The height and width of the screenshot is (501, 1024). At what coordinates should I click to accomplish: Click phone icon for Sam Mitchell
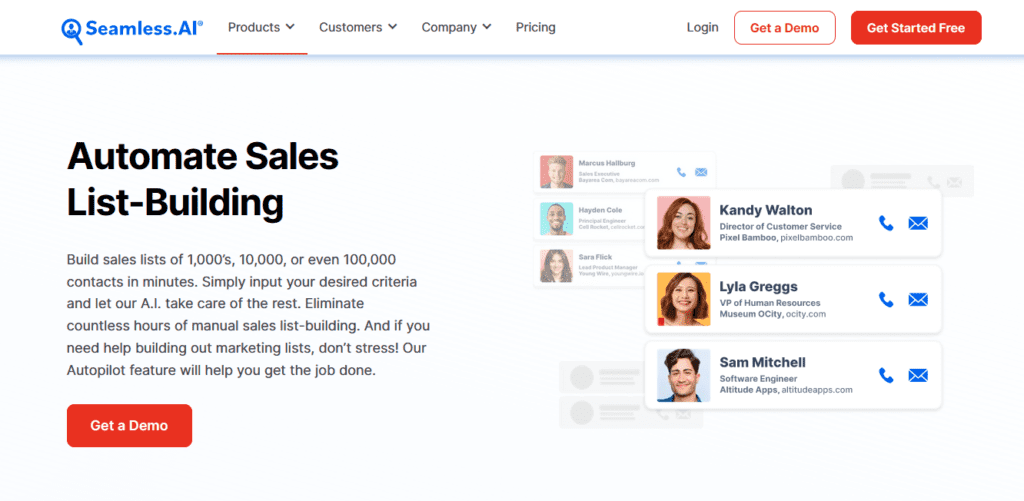tap(885, 375)
